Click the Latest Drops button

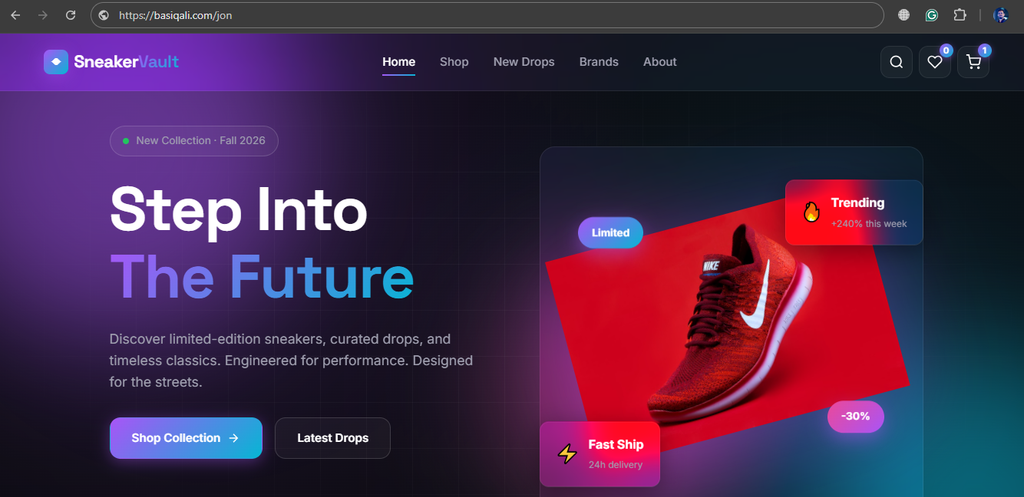(332, 438)
